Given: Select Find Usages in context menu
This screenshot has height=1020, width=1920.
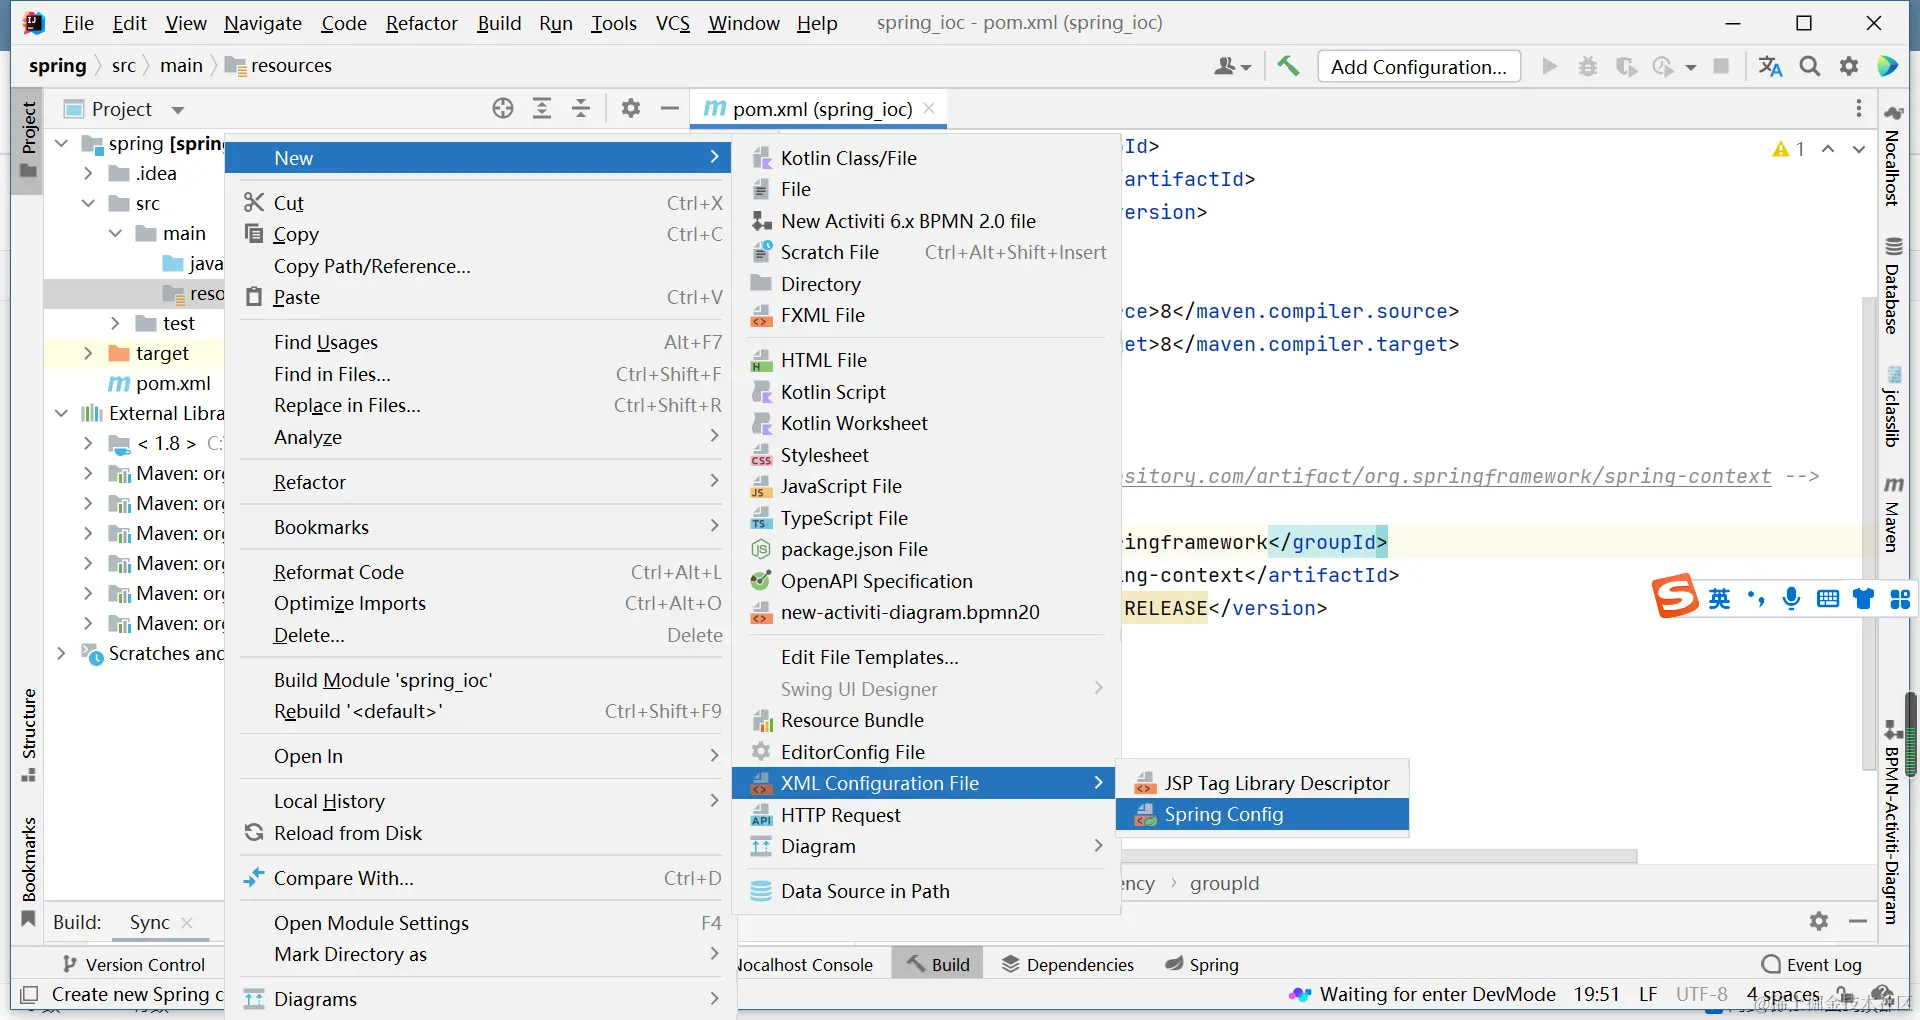Looking at the screenshot, I should coord(482,342).
